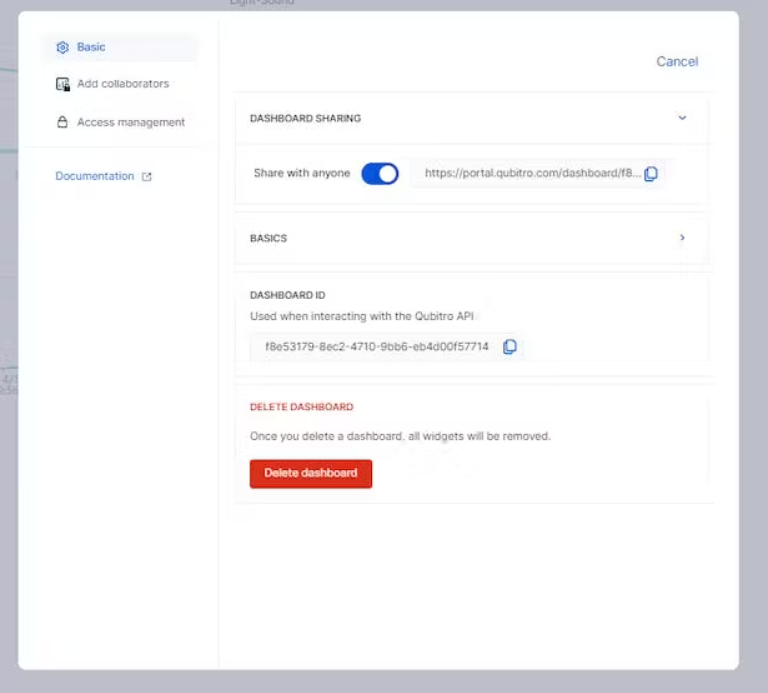The width and height of the screenshot is (768, 693).
Task: Collapse the Dashboard Sharing section chevron
Action: (x=682, y=118)
